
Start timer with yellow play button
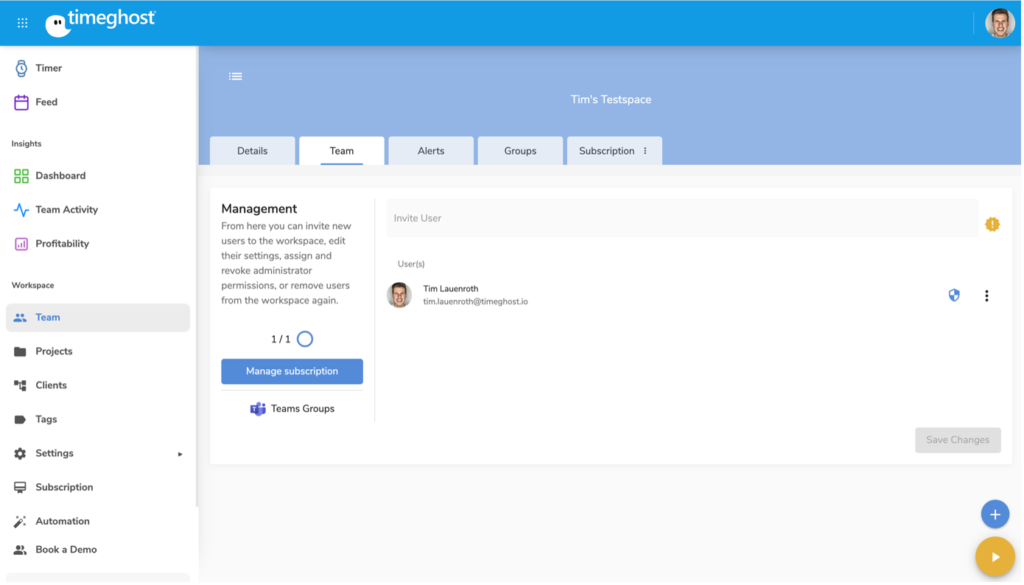point(994,557)
